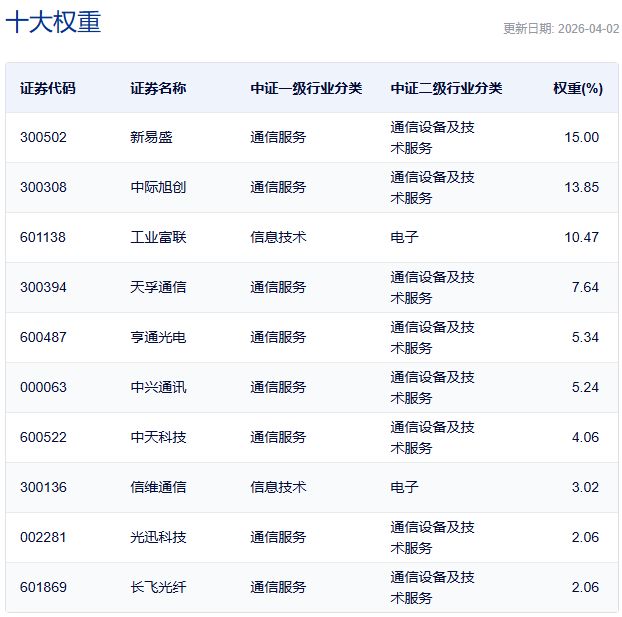This screenshot has height=617, width=622.
Task: Open the 长飞光纤 security name
Action: (158, 587)
